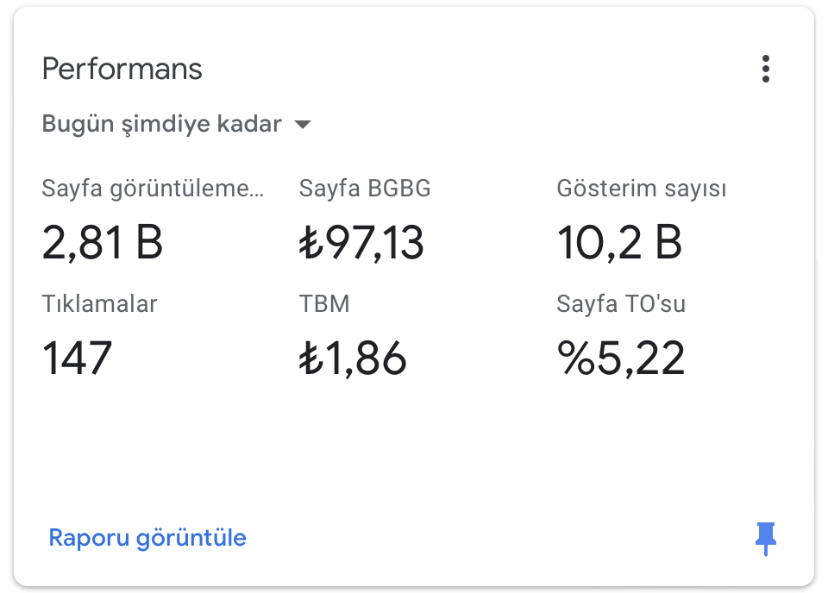Screen dimensions: 828x593
Task: Expand the 'Bugün şimdiye kadar' date dropdown arrow
Action: 303,125
